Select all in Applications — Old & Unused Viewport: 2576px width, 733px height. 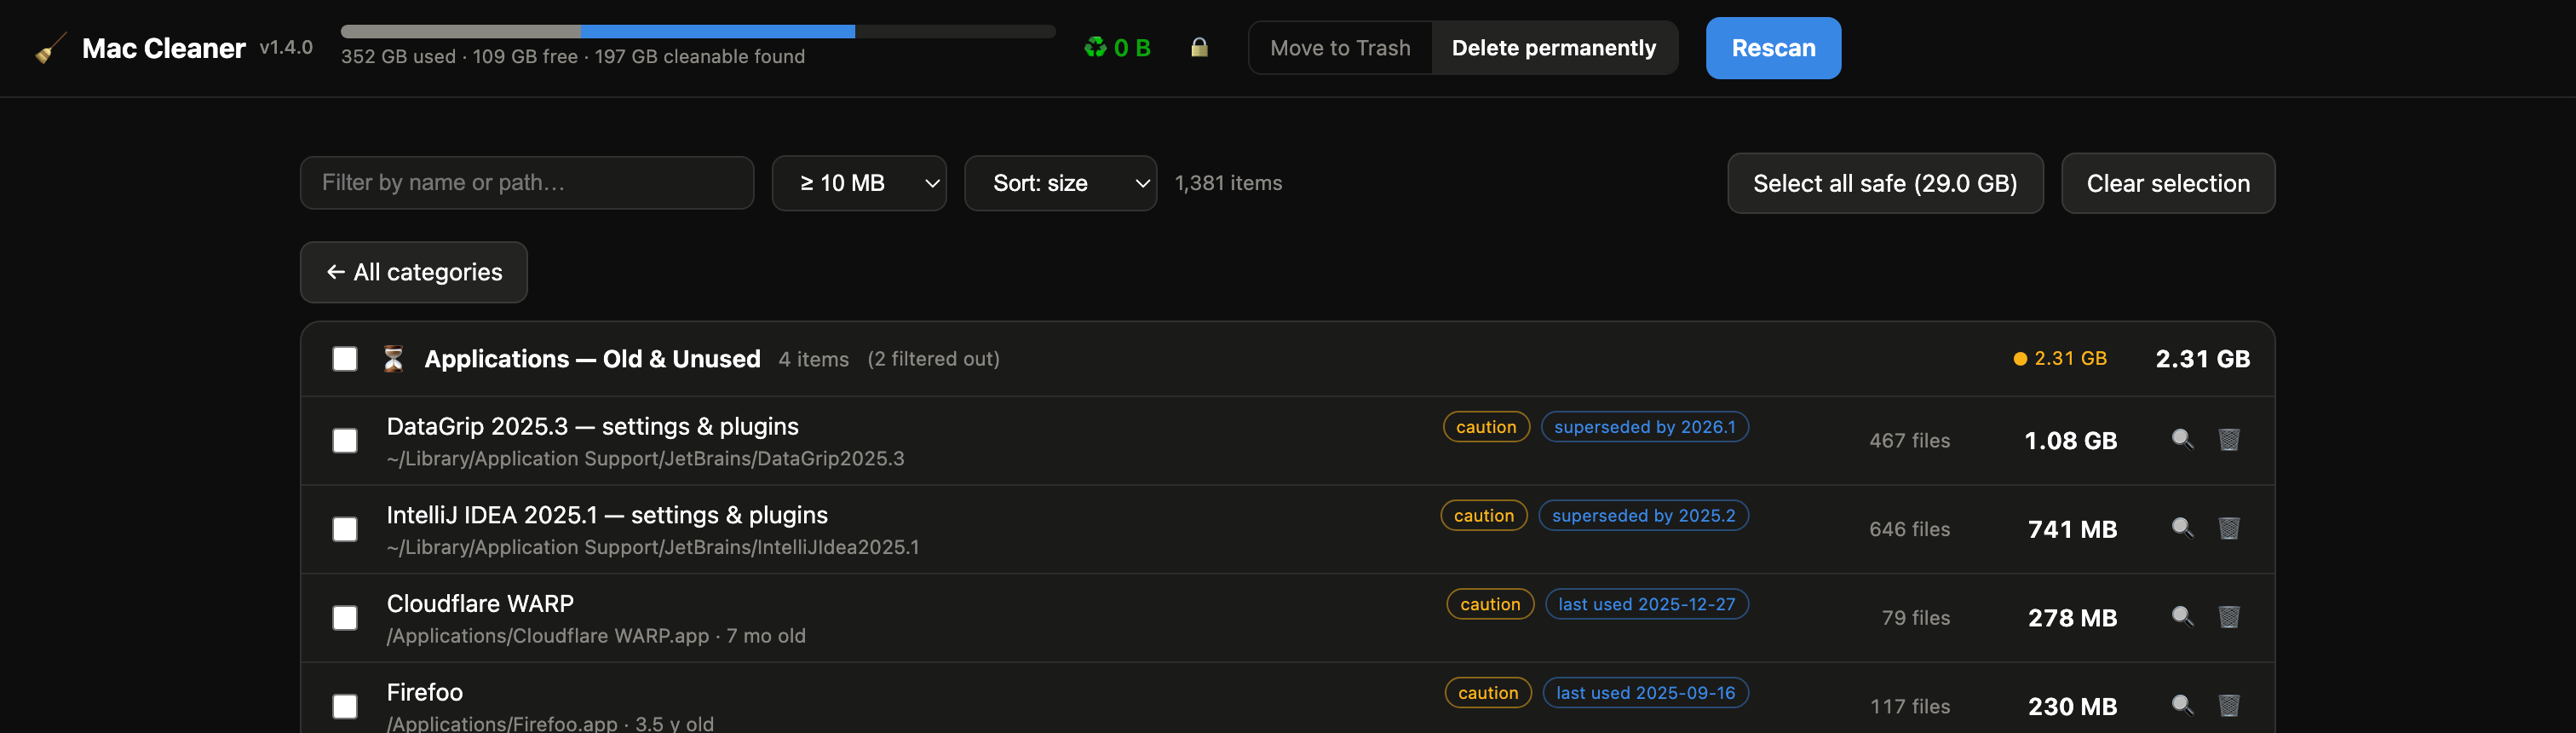coord(345,359)
